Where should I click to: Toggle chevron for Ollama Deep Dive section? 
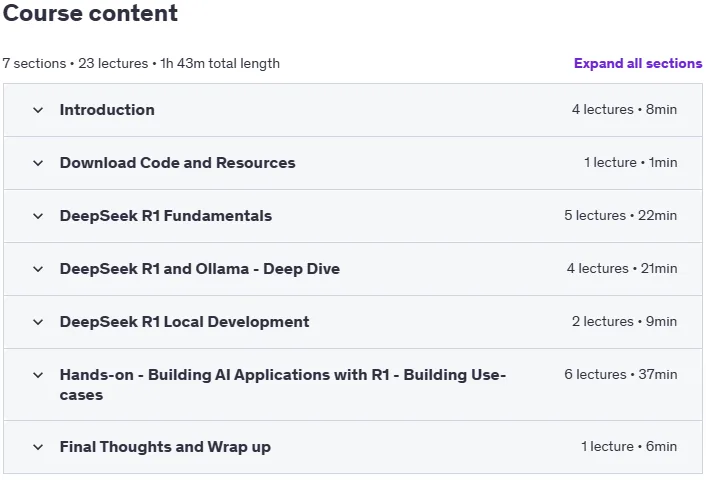click(x=38, y=269)
